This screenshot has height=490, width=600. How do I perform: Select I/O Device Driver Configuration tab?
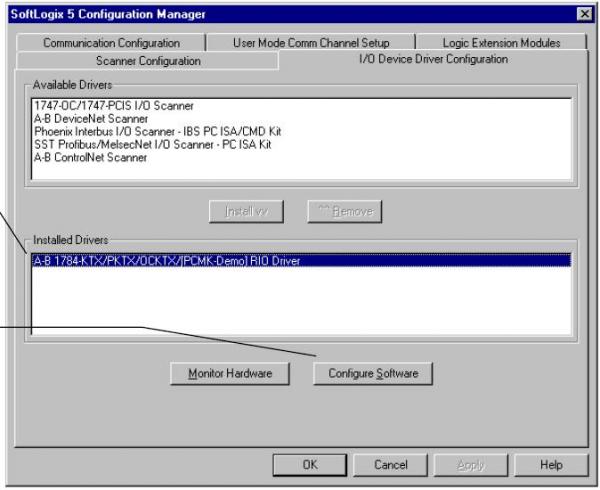click(x=433, y=59)
